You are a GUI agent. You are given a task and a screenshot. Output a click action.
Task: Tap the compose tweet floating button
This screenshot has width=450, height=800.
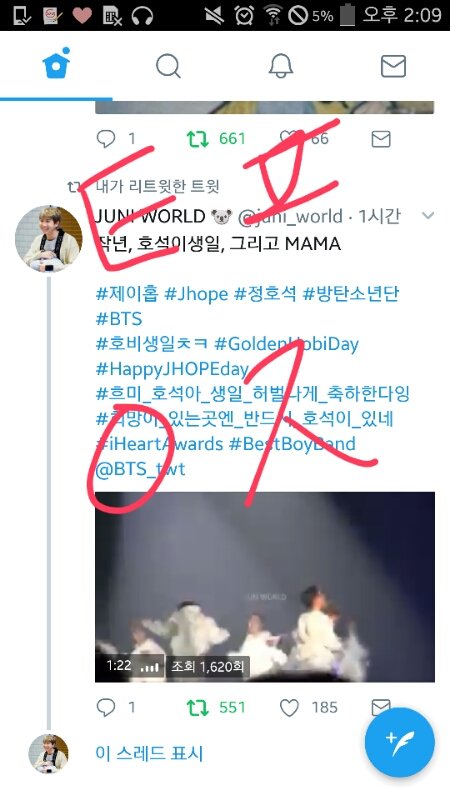point(400,742)
